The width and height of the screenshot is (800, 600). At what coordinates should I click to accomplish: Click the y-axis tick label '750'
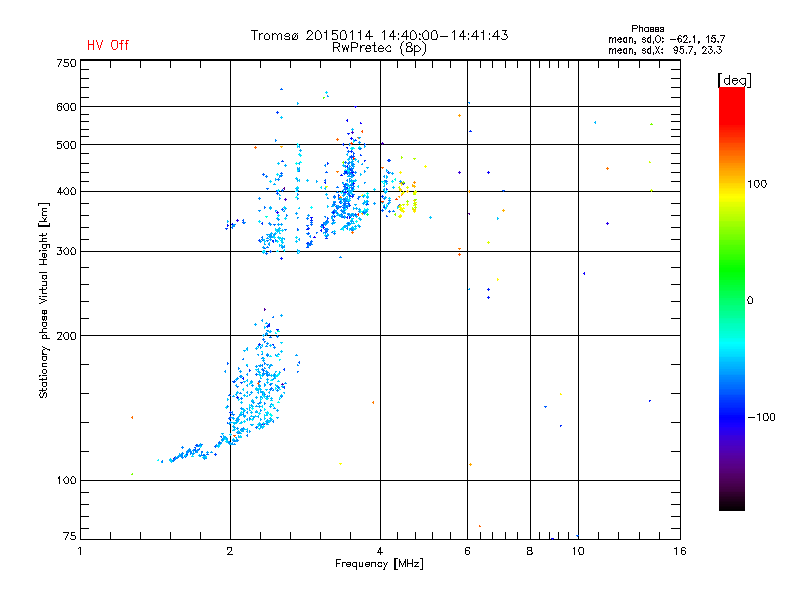click(x=66, y=63)
